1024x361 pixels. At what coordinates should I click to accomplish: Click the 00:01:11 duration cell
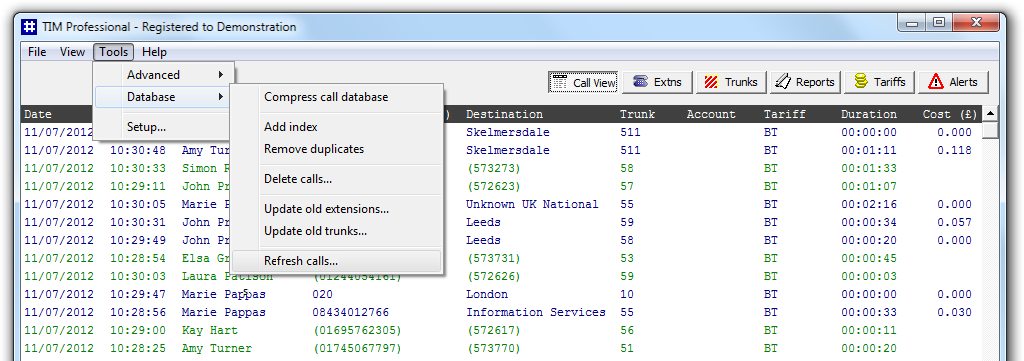click(x=869, y=150)
